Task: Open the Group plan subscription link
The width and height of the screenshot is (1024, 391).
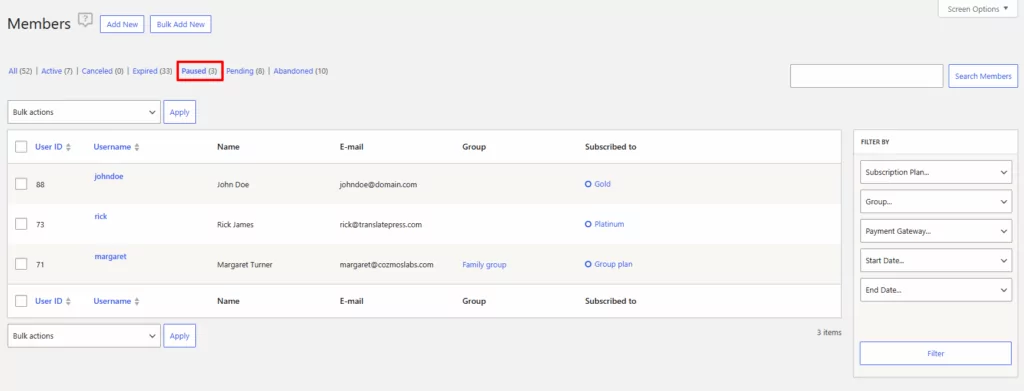Action: (x=613, y=264)
